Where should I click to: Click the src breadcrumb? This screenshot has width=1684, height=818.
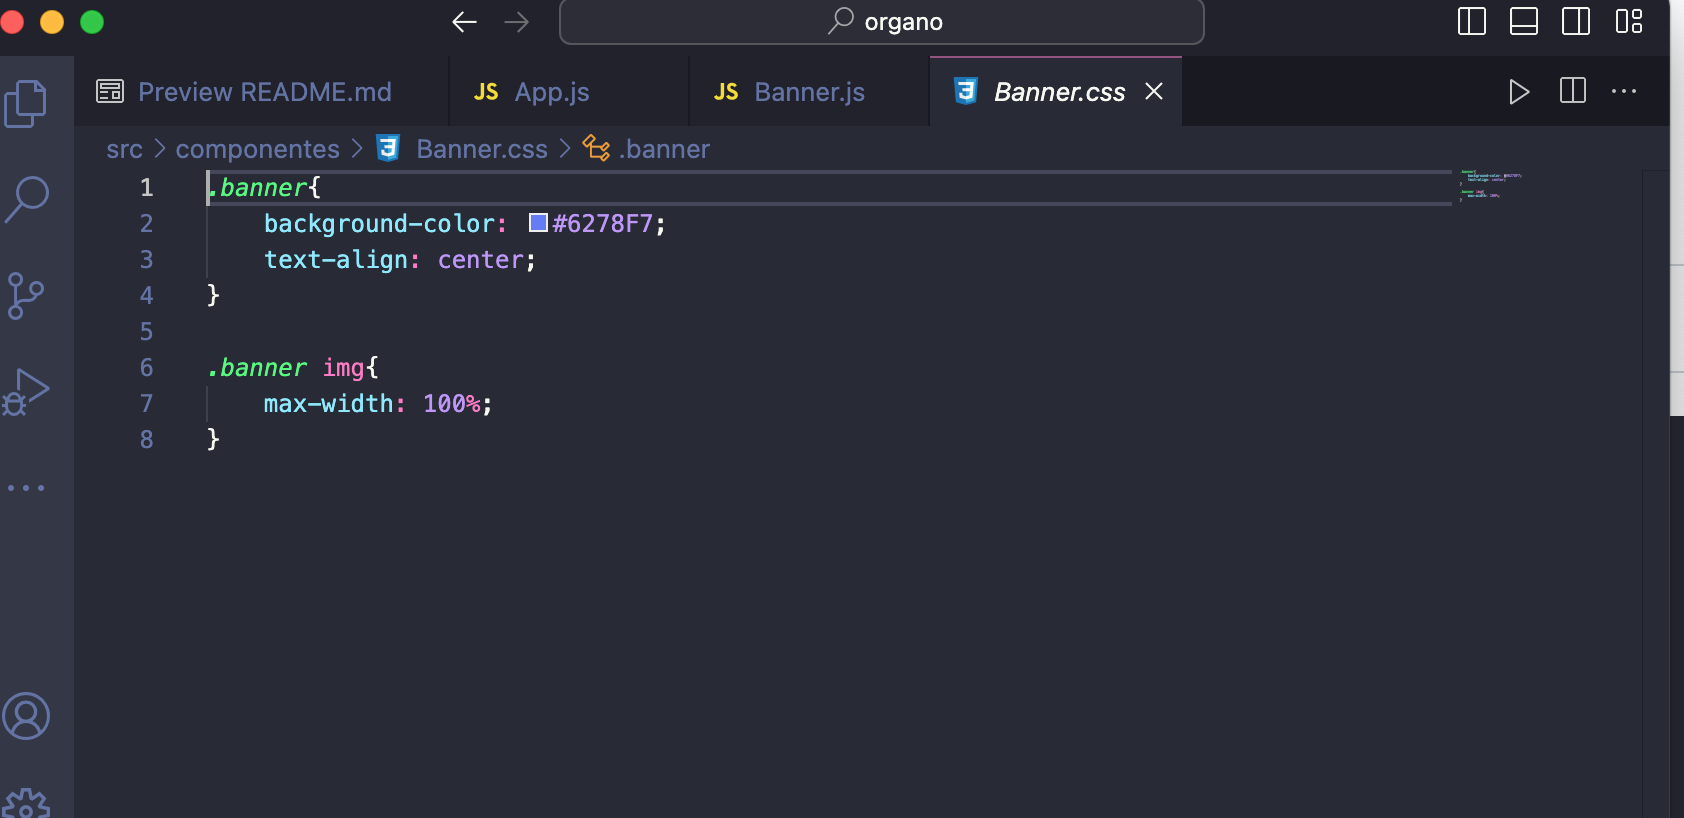pos(125,149)
